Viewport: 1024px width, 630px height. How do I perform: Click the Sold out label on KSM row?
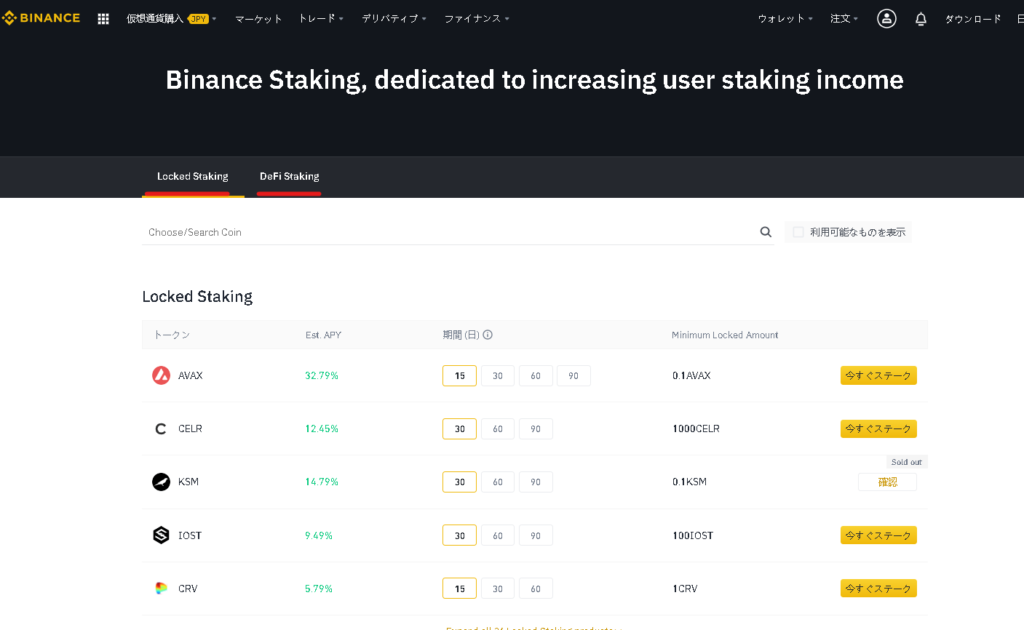point(906,462)
